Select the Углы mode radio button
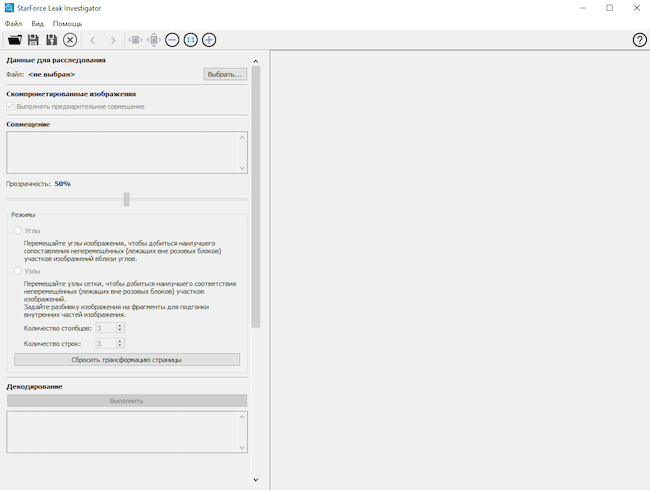The image size is (650, 490). tap(17, 230)
